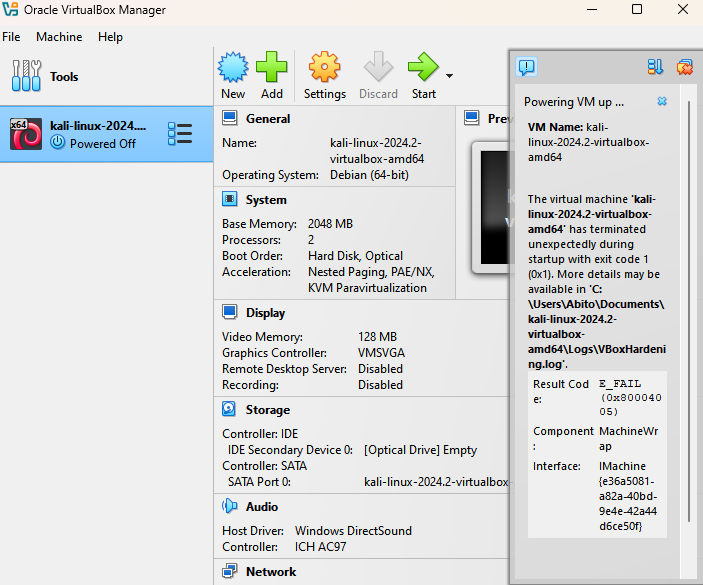Click the Discard toolbar icon
Viewport: 703px width, 585px height.
click(378, 67)
